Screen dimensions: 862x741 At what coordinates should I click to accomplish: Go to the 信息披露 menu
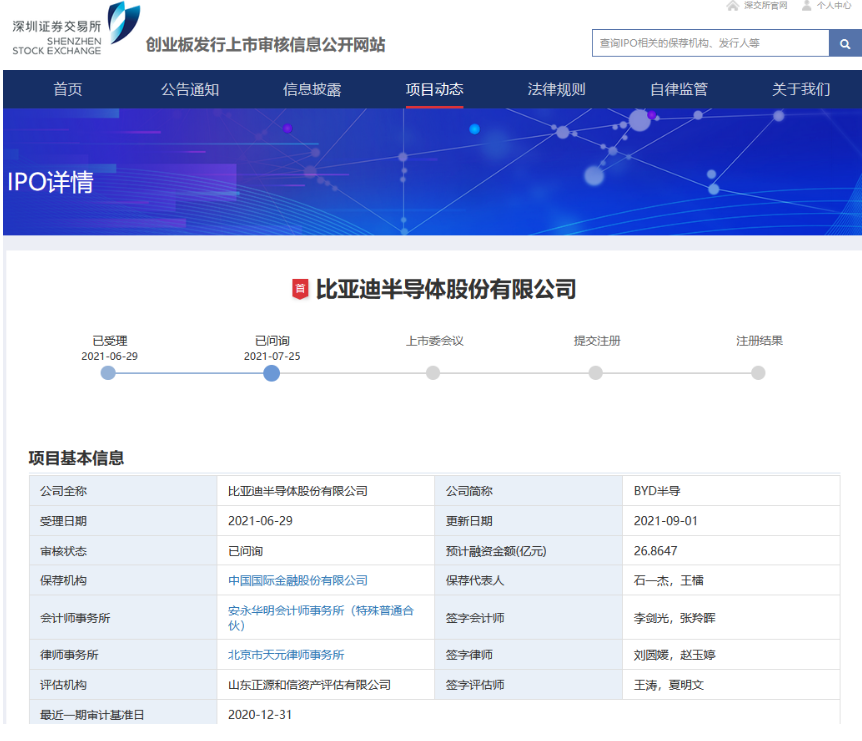312,89
